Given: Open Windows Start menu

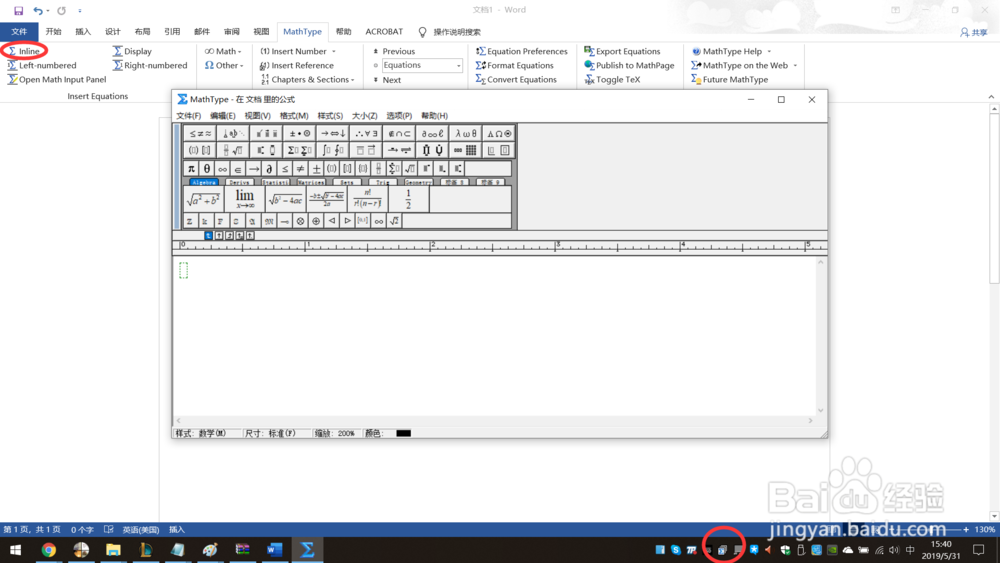Looking at the screenshot, I should (x=16, y=550).
